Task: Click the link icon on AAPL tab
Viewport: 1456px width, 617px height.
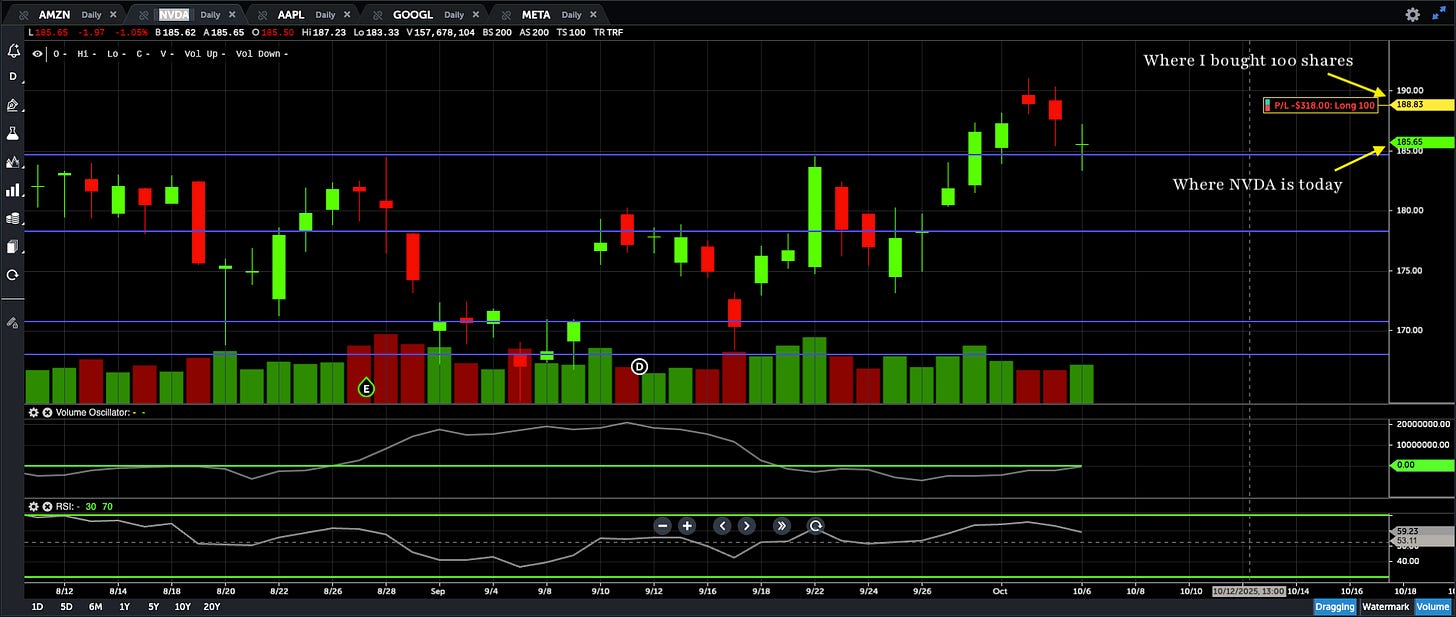Action: [262, 15]
